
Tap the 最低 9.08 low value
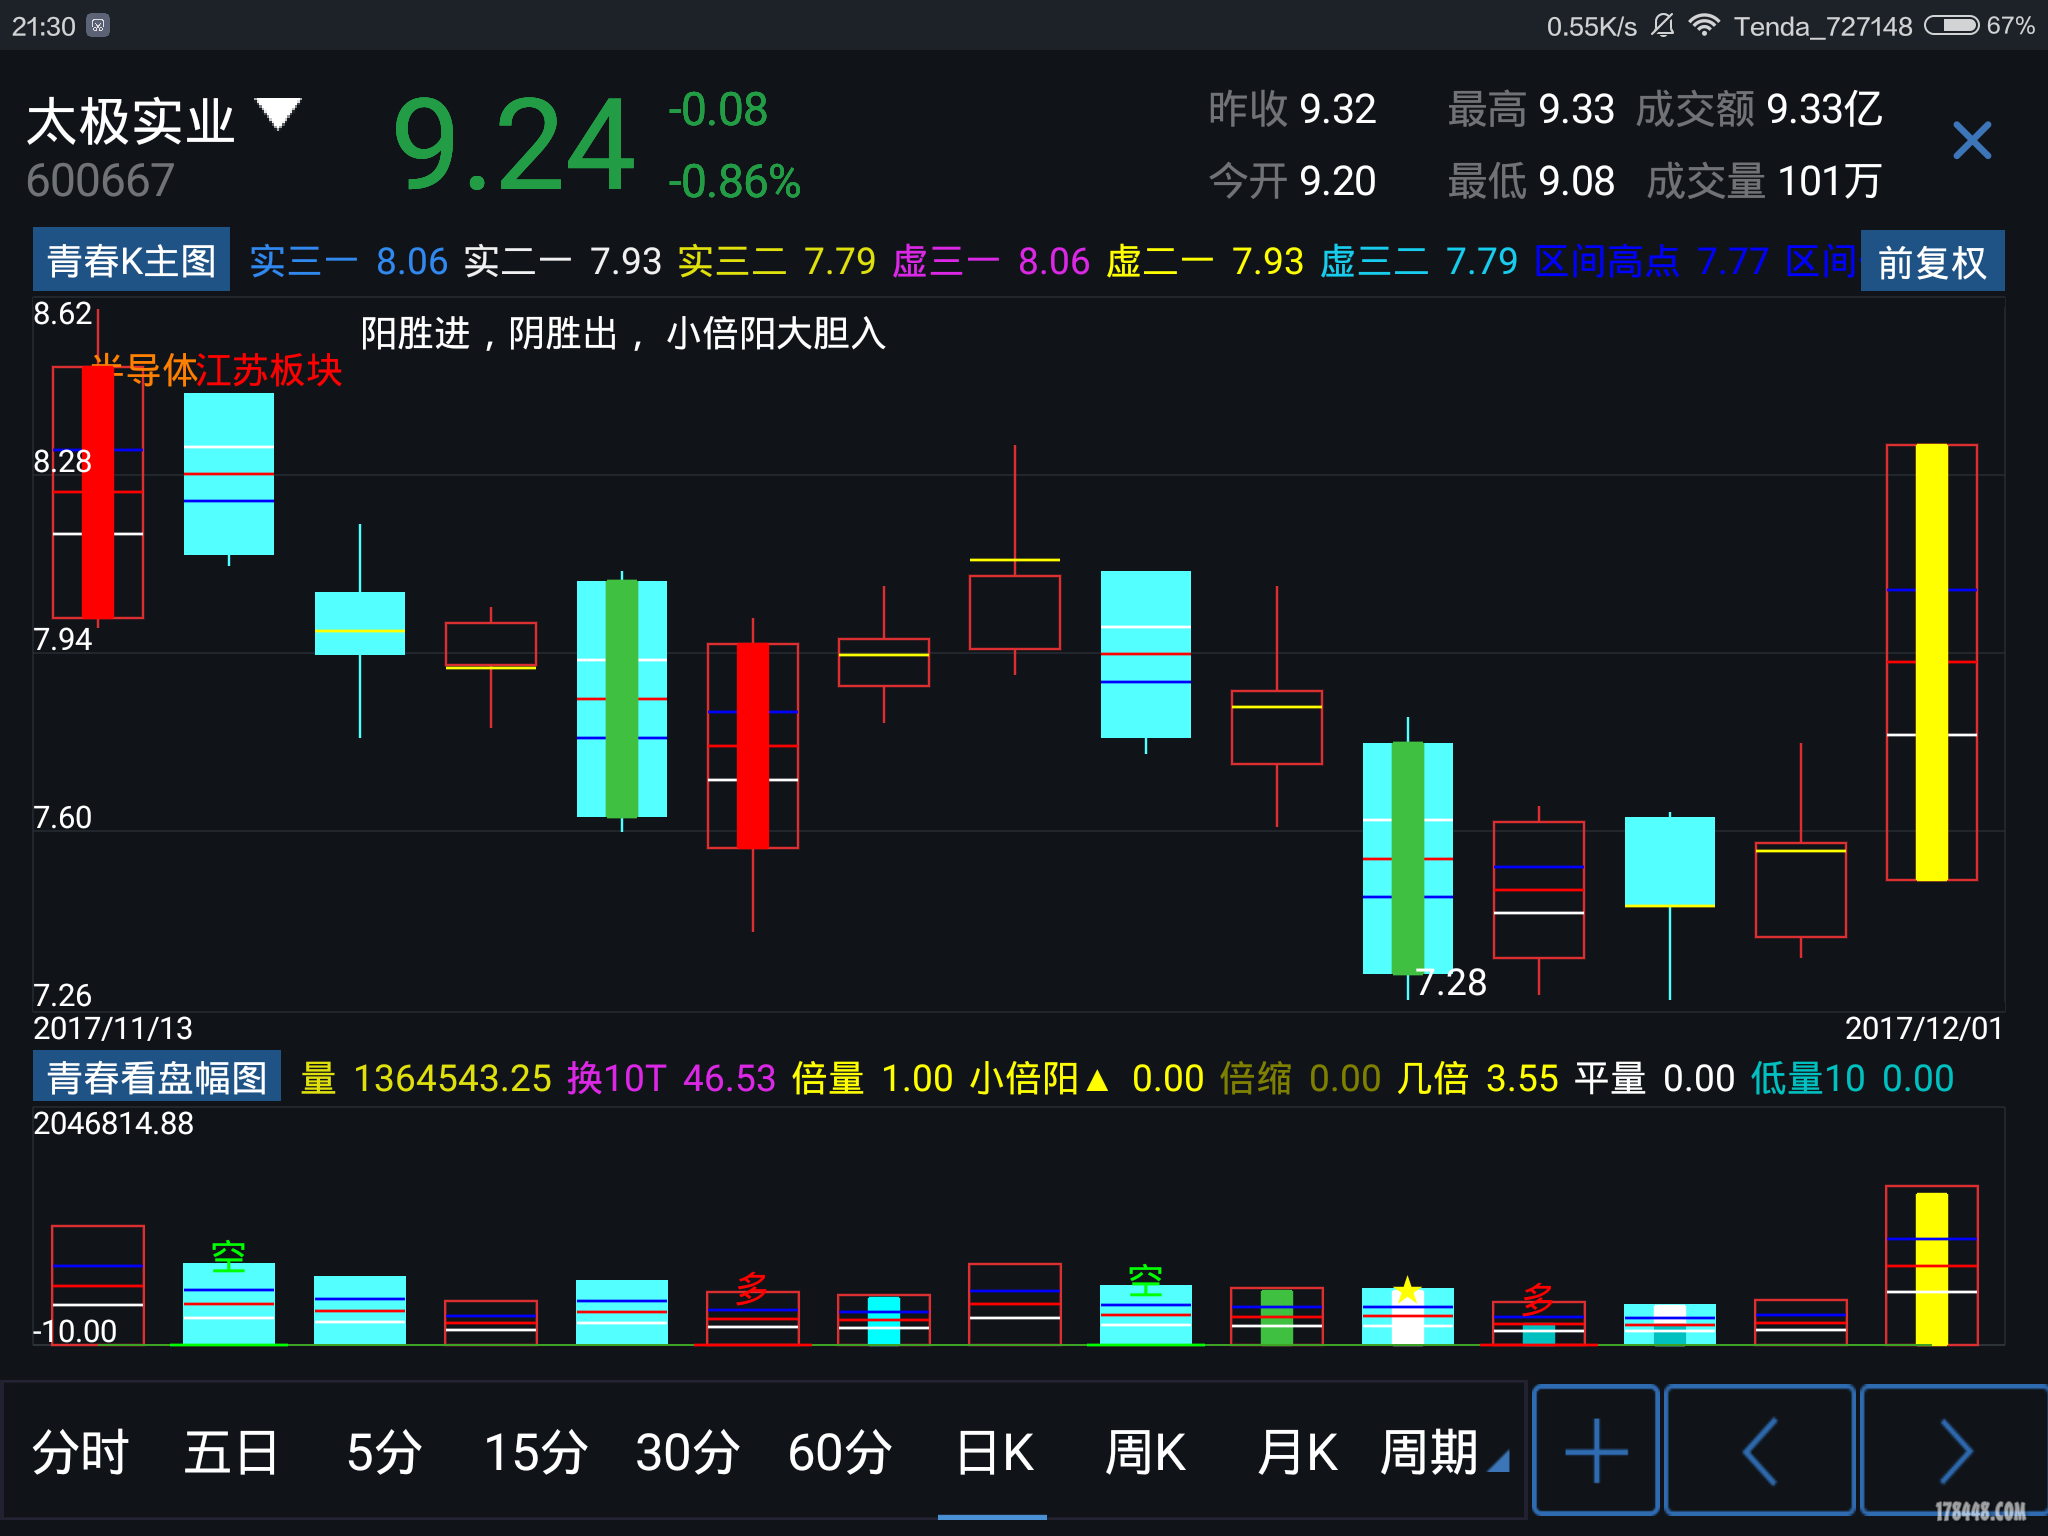click(x=1530, y=181)
